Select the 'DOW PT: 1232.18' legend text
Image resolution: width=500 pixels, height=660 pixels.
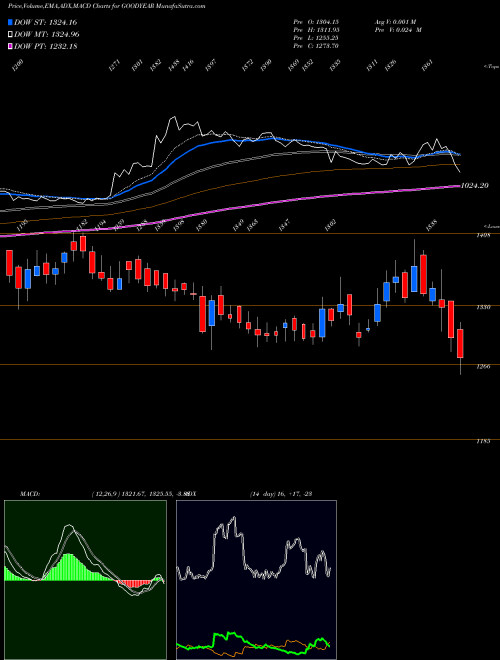coord(45,47)
